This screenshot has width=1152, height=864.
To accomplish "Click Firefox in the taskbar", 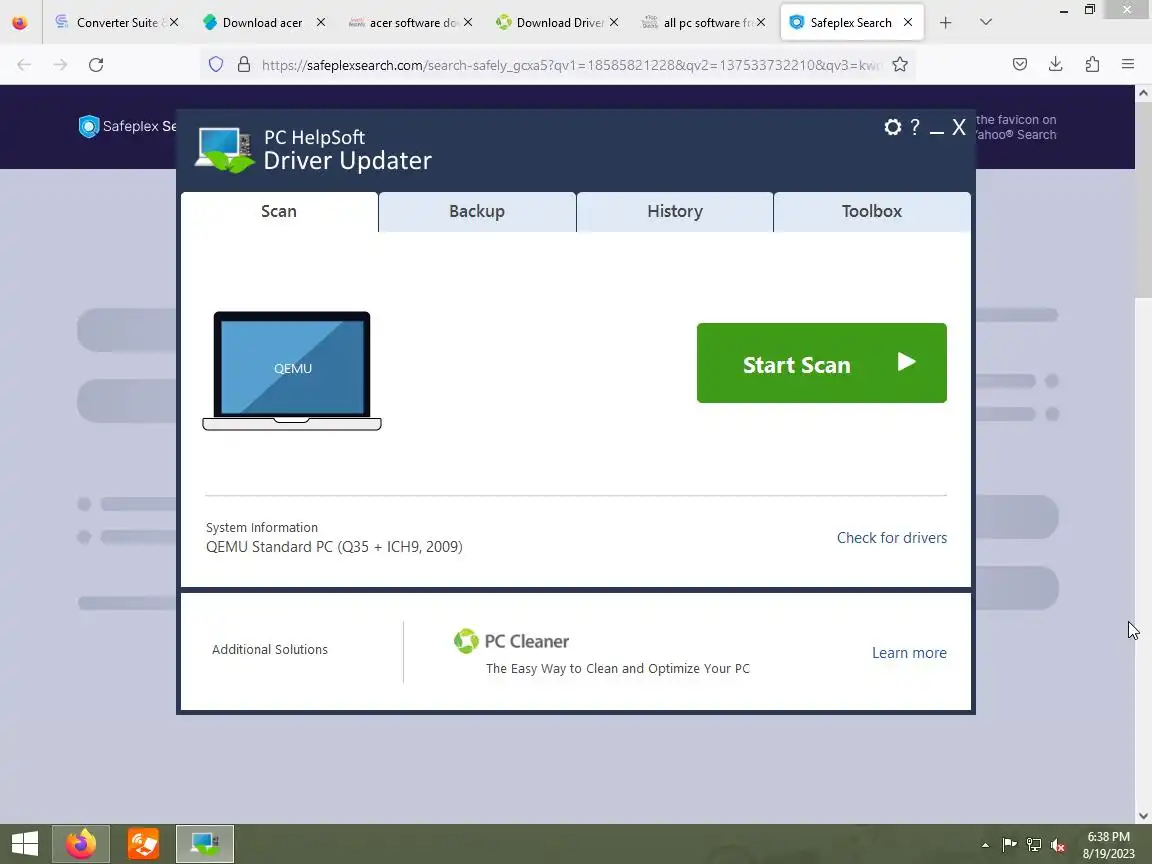I will pos(81,844).
